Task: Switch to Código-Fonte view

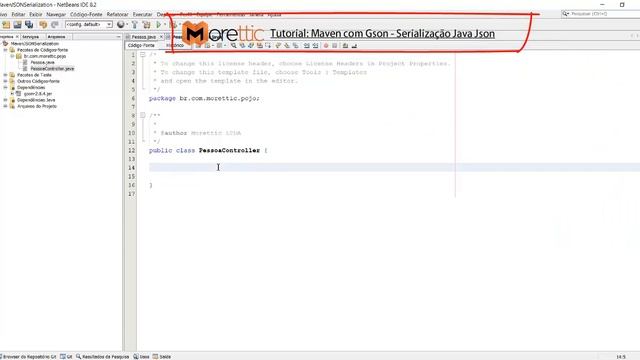Action: [141, 45]
